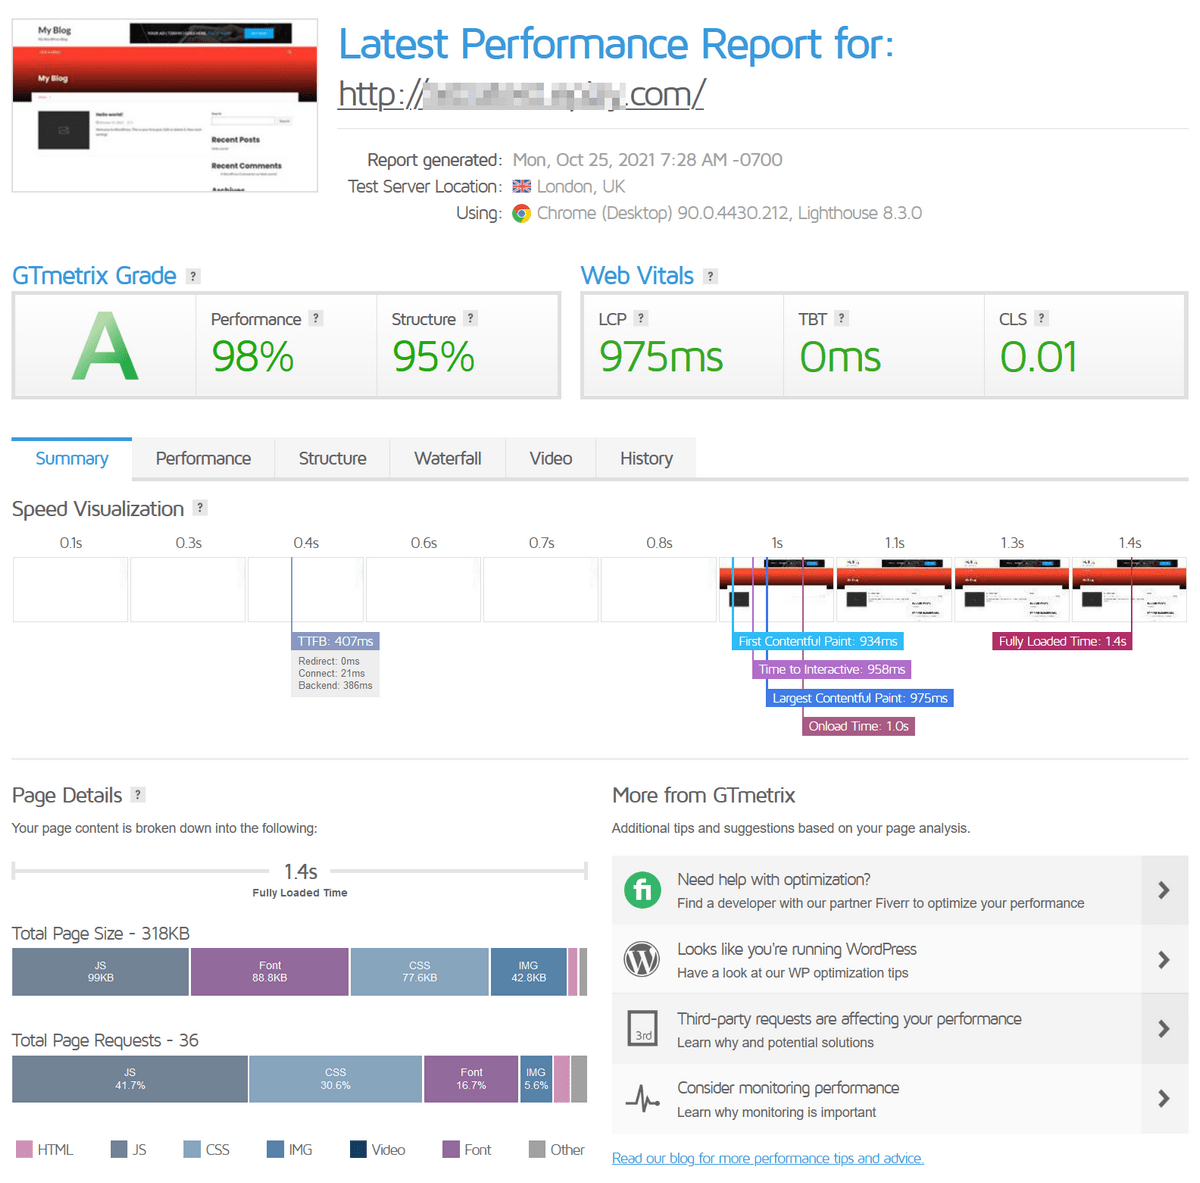Click the JS 41.7% requests segment
The height and width of the screenshot is (1183, 1200).
[x=130, y=1079]
